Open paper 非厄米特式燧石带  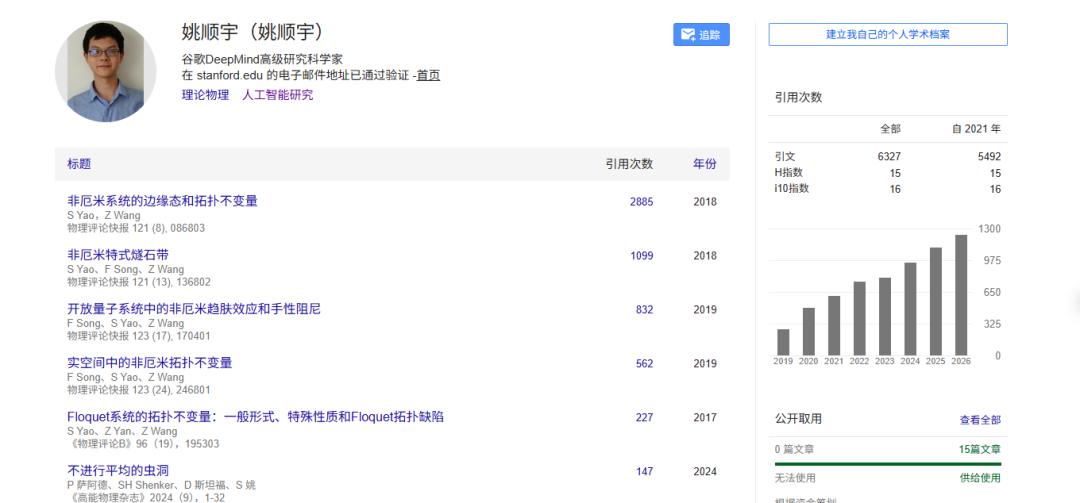click(x=118, y=255)
